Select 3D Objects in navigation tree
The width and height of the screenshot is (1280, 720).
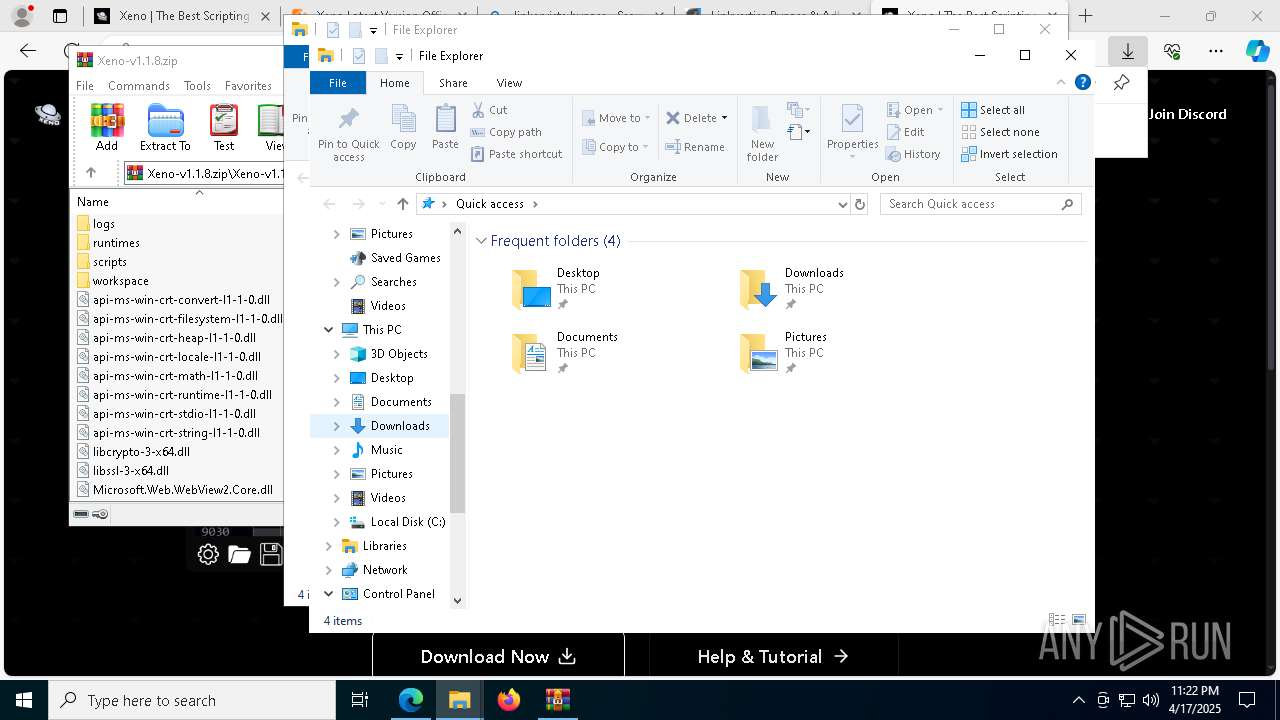[399, 354]
